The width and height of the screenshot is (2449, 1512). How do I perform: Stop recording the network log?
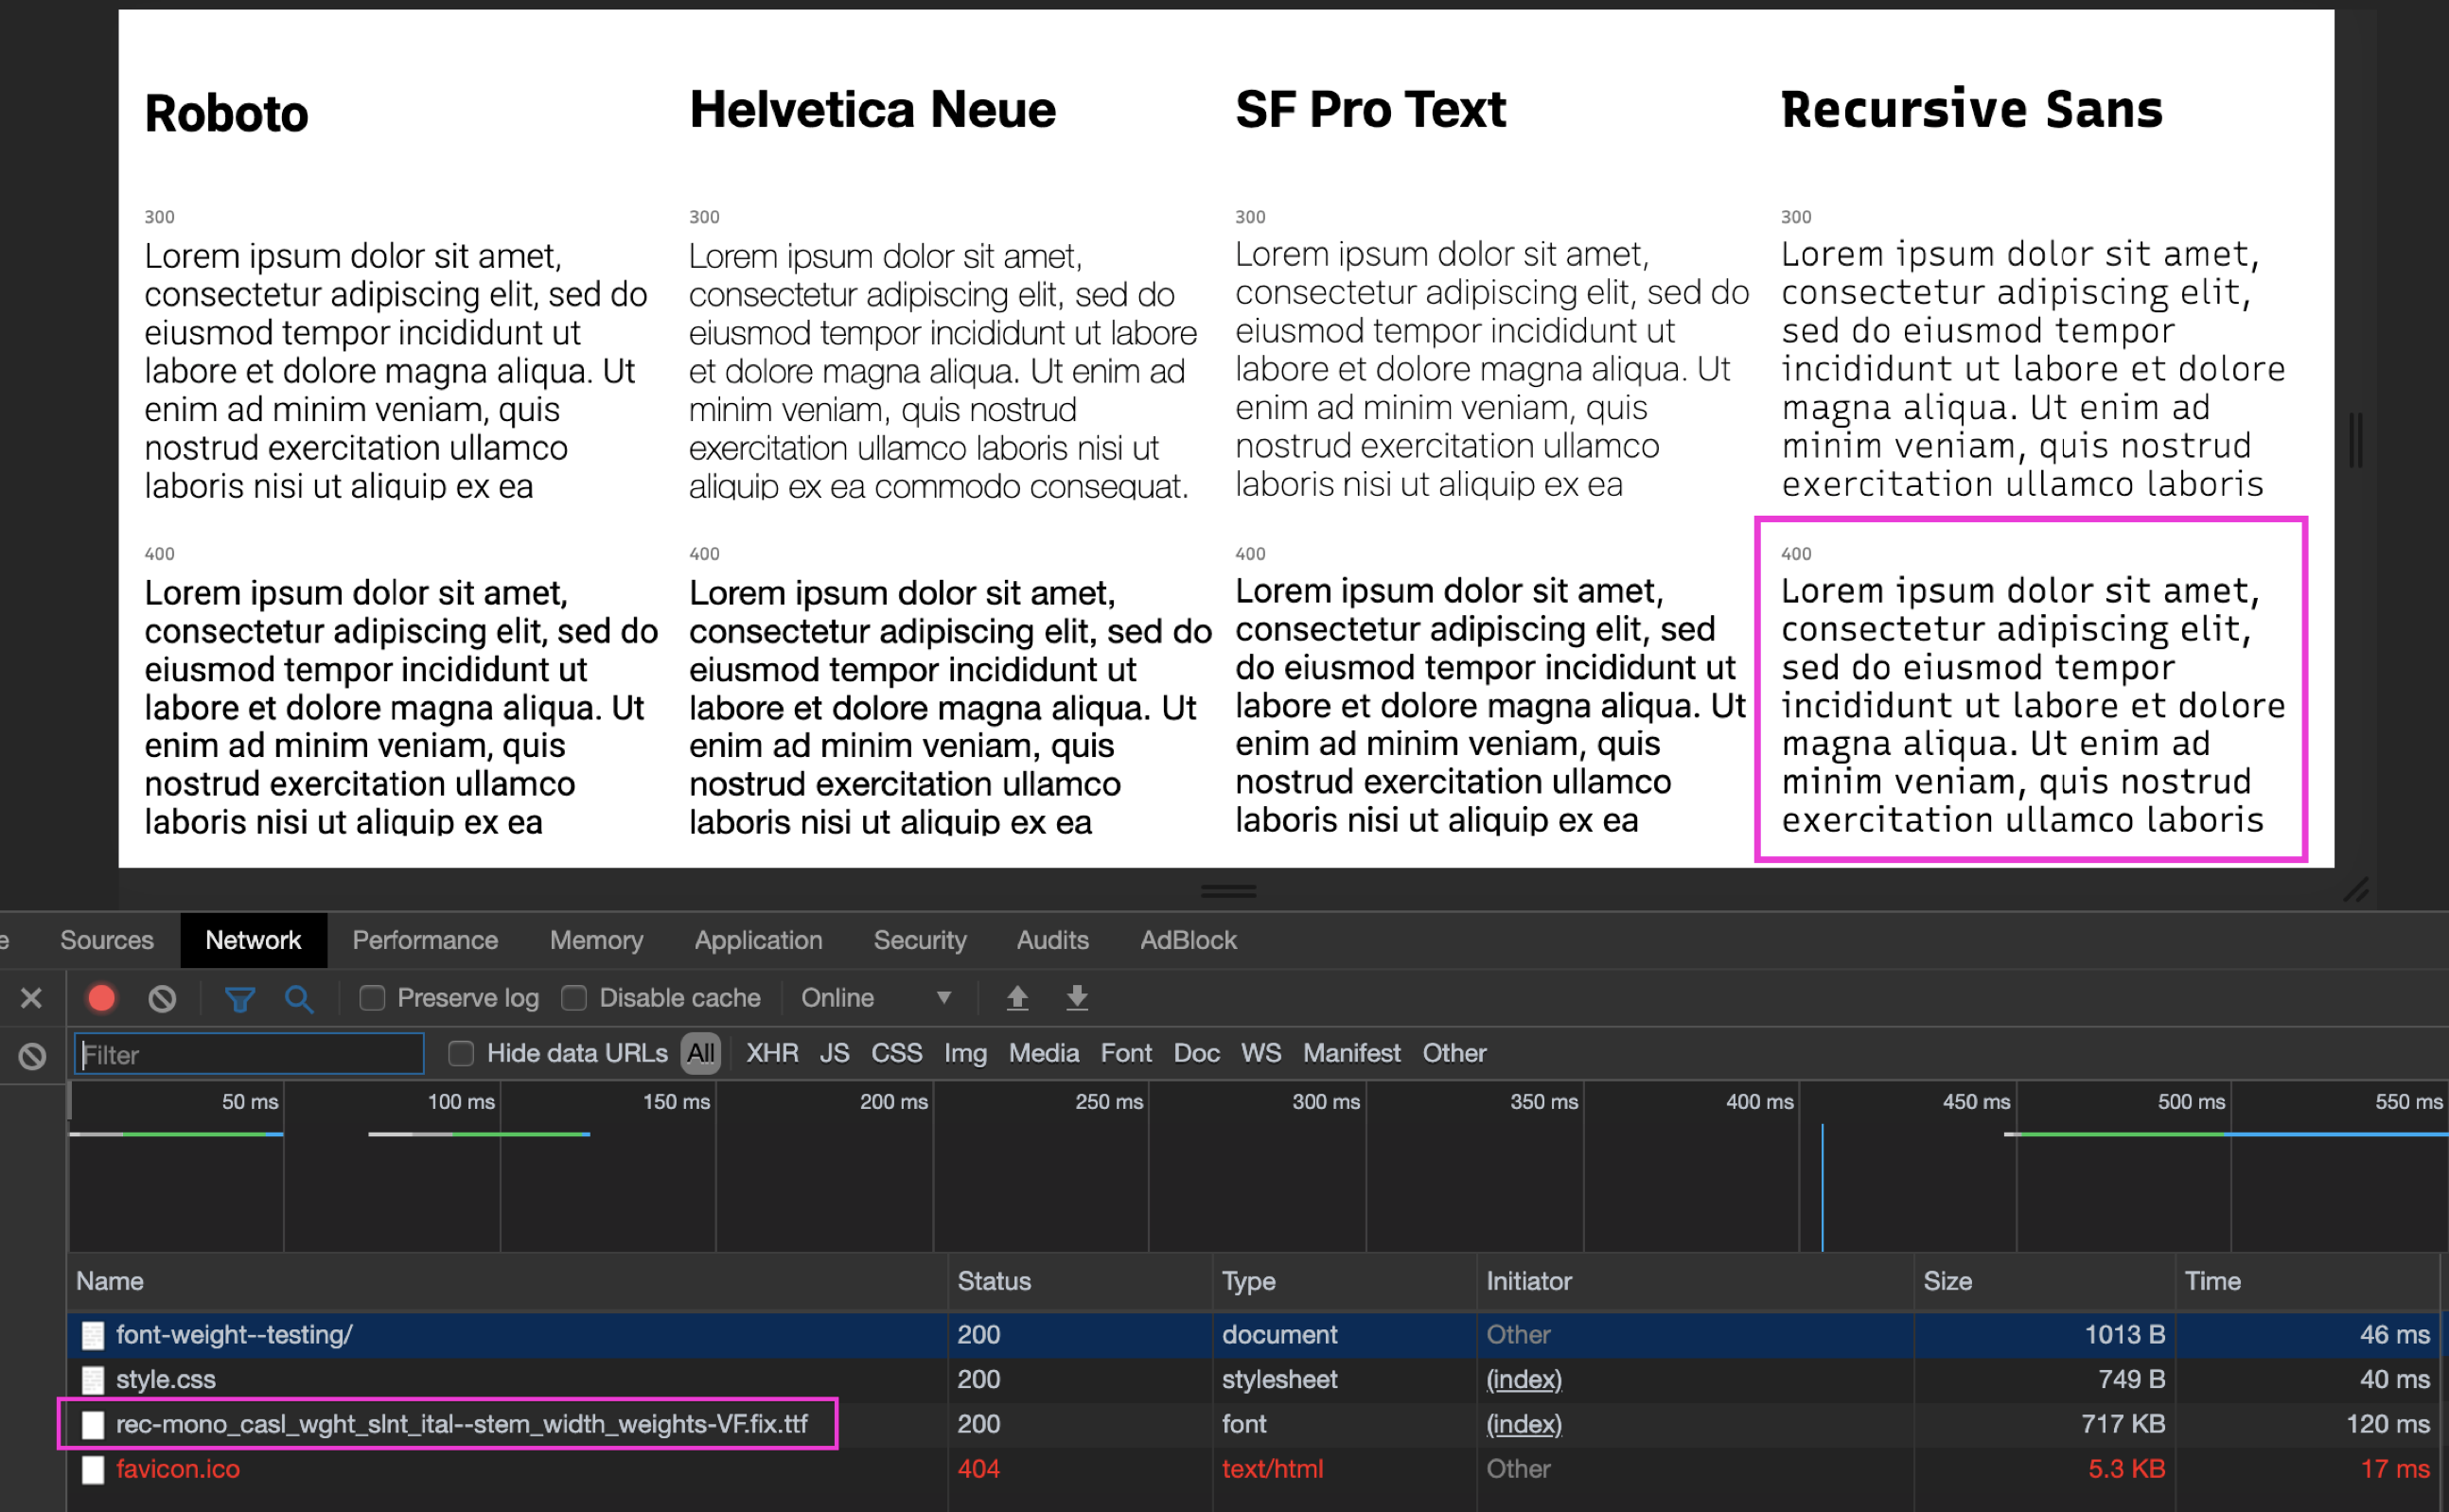(x=101, y=997)
